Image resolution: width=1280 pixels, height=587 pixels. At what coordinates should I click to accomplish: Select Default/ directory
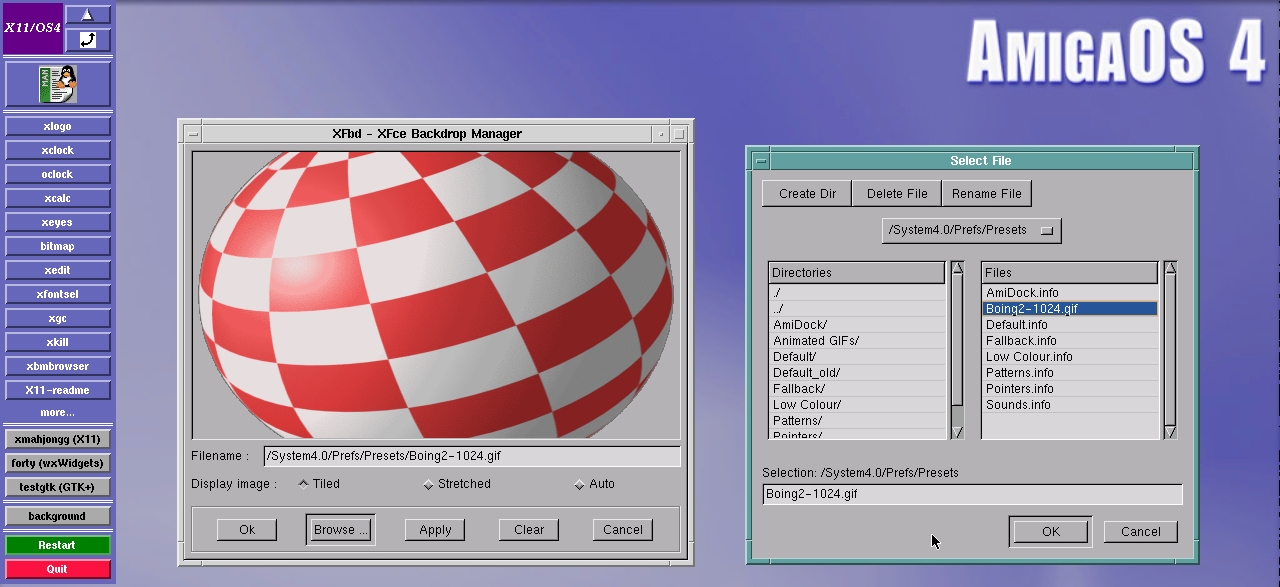tap(857, 357)
